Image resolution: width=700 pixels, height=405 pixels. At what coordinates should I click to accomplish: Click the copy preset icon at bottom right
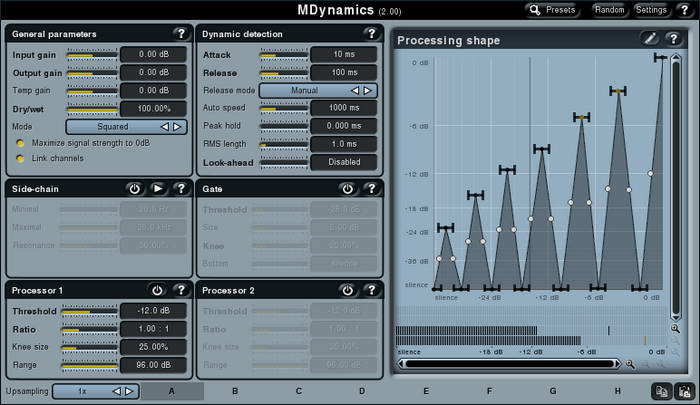click(x=661, y=392)
